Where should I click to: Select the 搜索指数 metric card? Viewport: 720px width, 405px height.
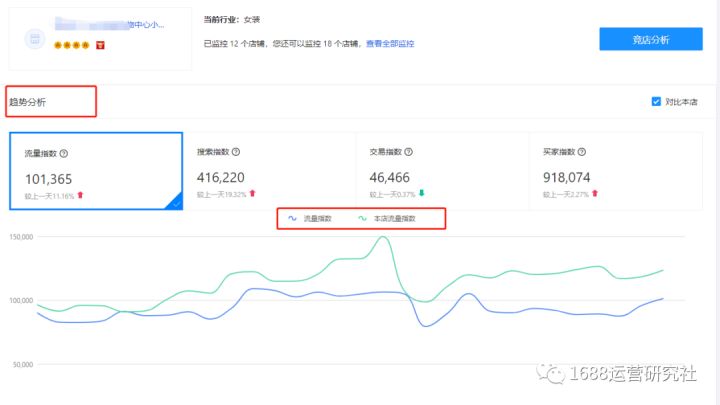[x=269, y=171]
